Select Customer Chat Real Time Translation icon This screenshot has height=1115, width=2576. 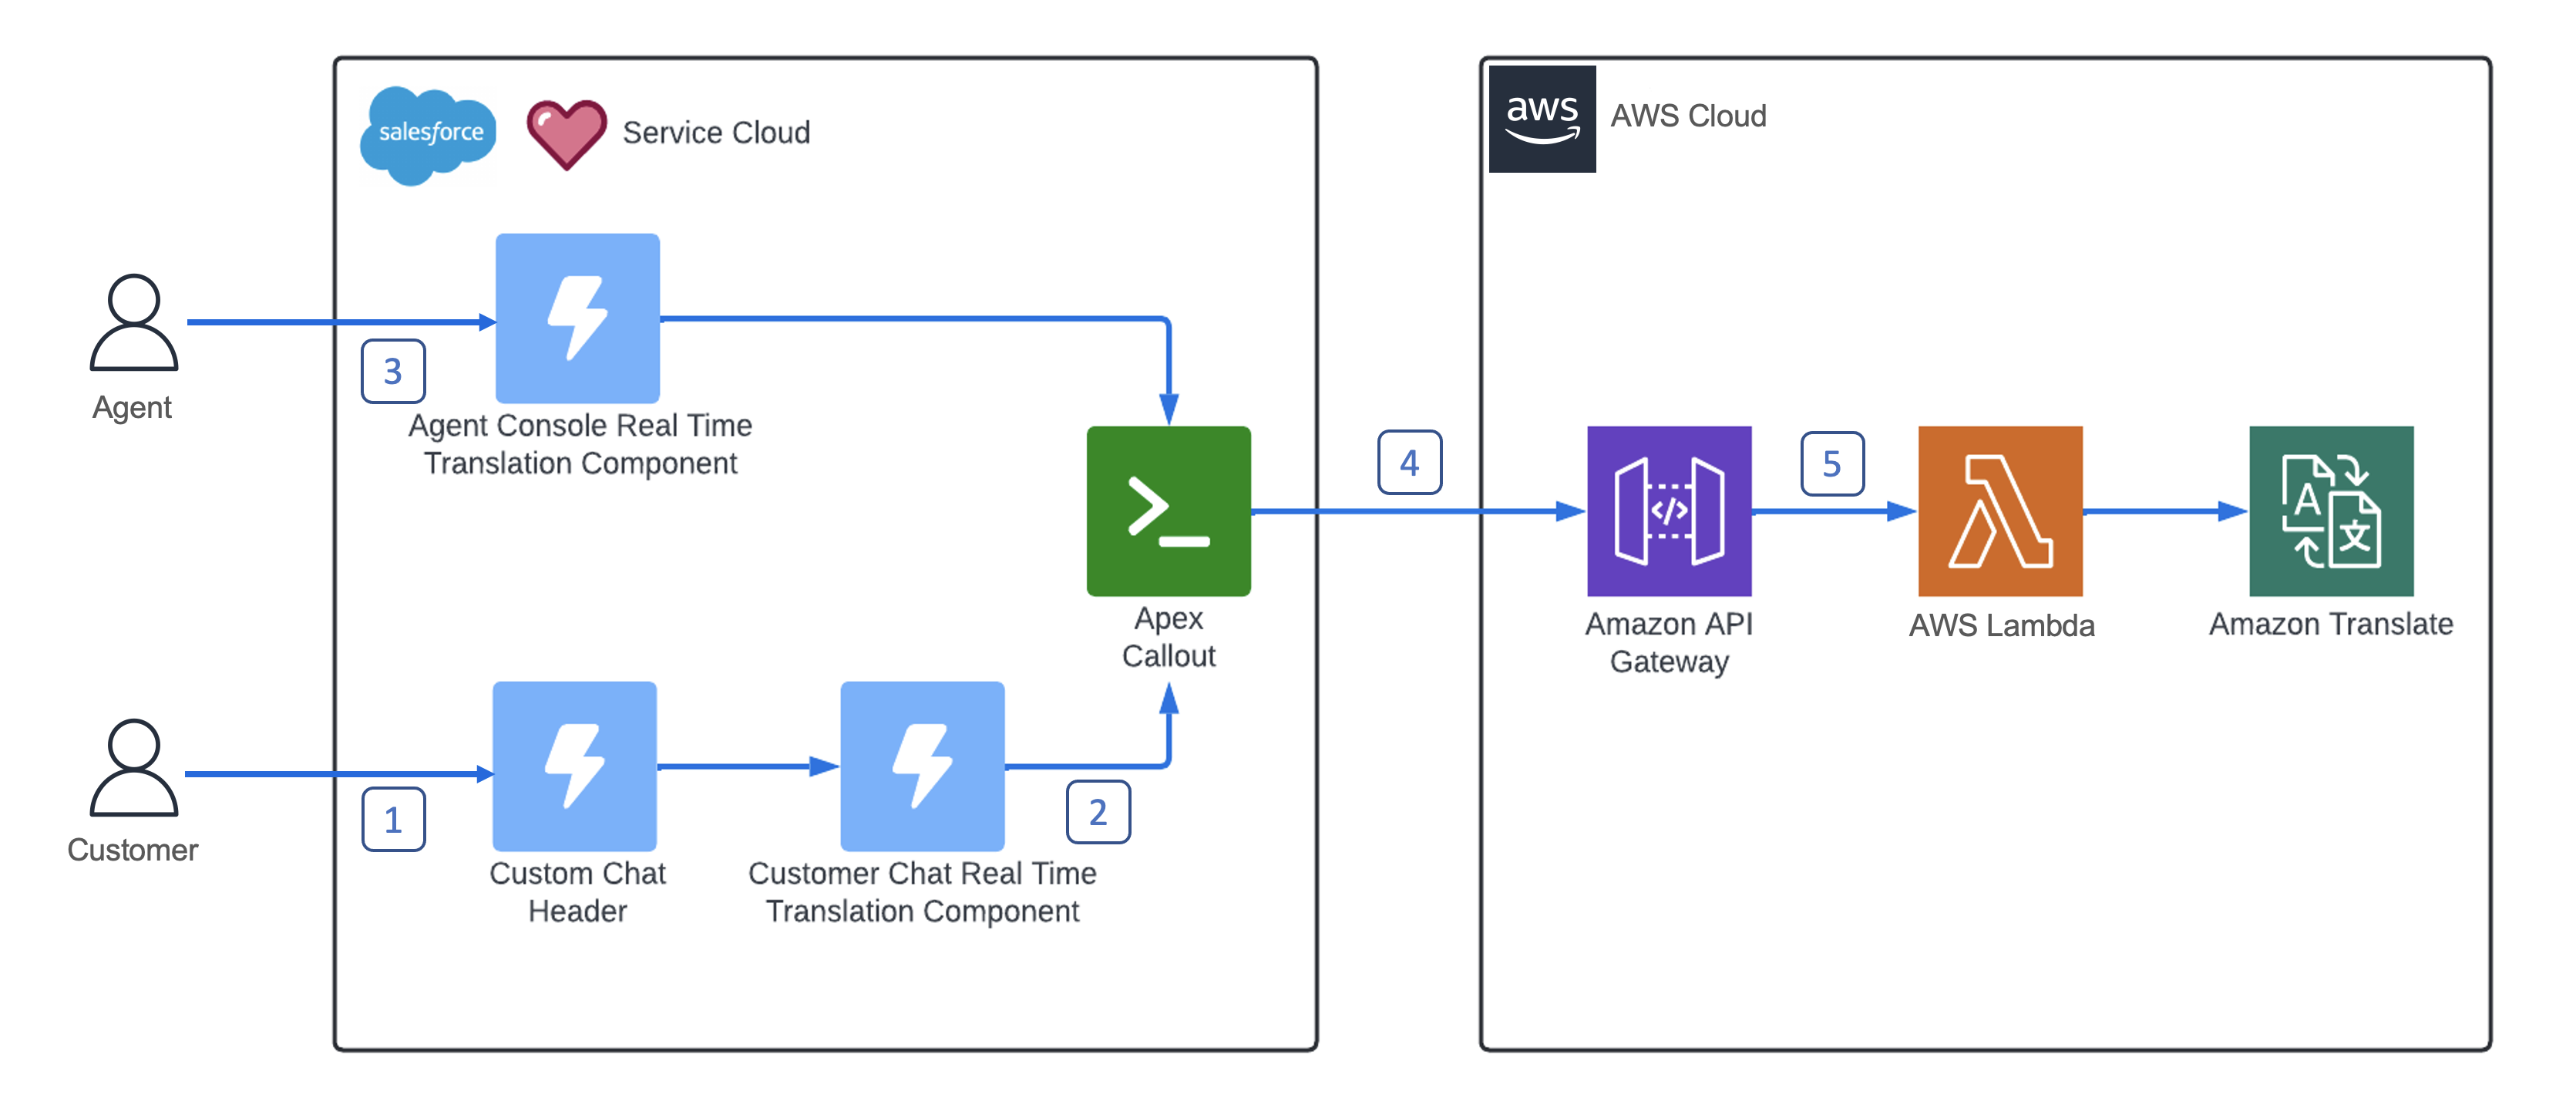pos(922,766)
